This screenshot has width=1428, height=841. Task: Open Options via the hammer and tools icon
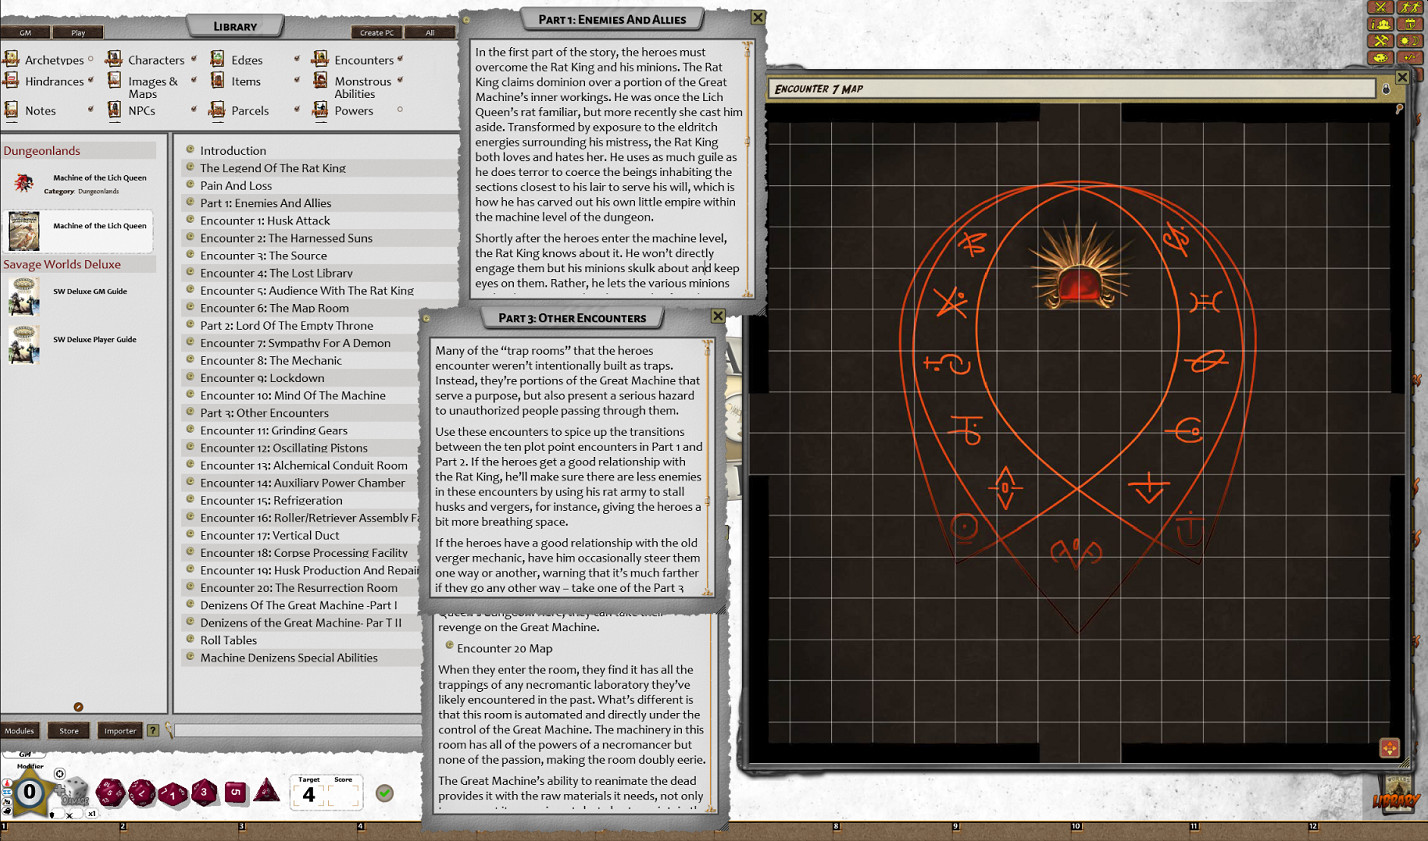1380,40
